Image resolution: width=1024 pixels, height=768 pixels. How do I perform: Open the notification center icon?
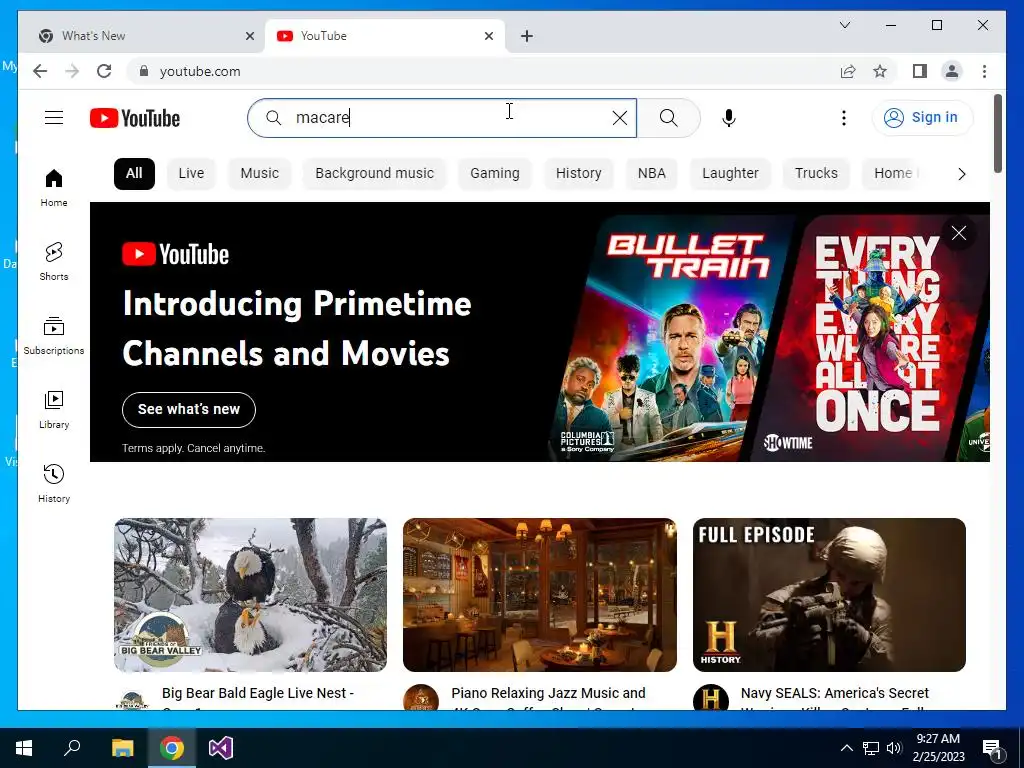[991, 749]
